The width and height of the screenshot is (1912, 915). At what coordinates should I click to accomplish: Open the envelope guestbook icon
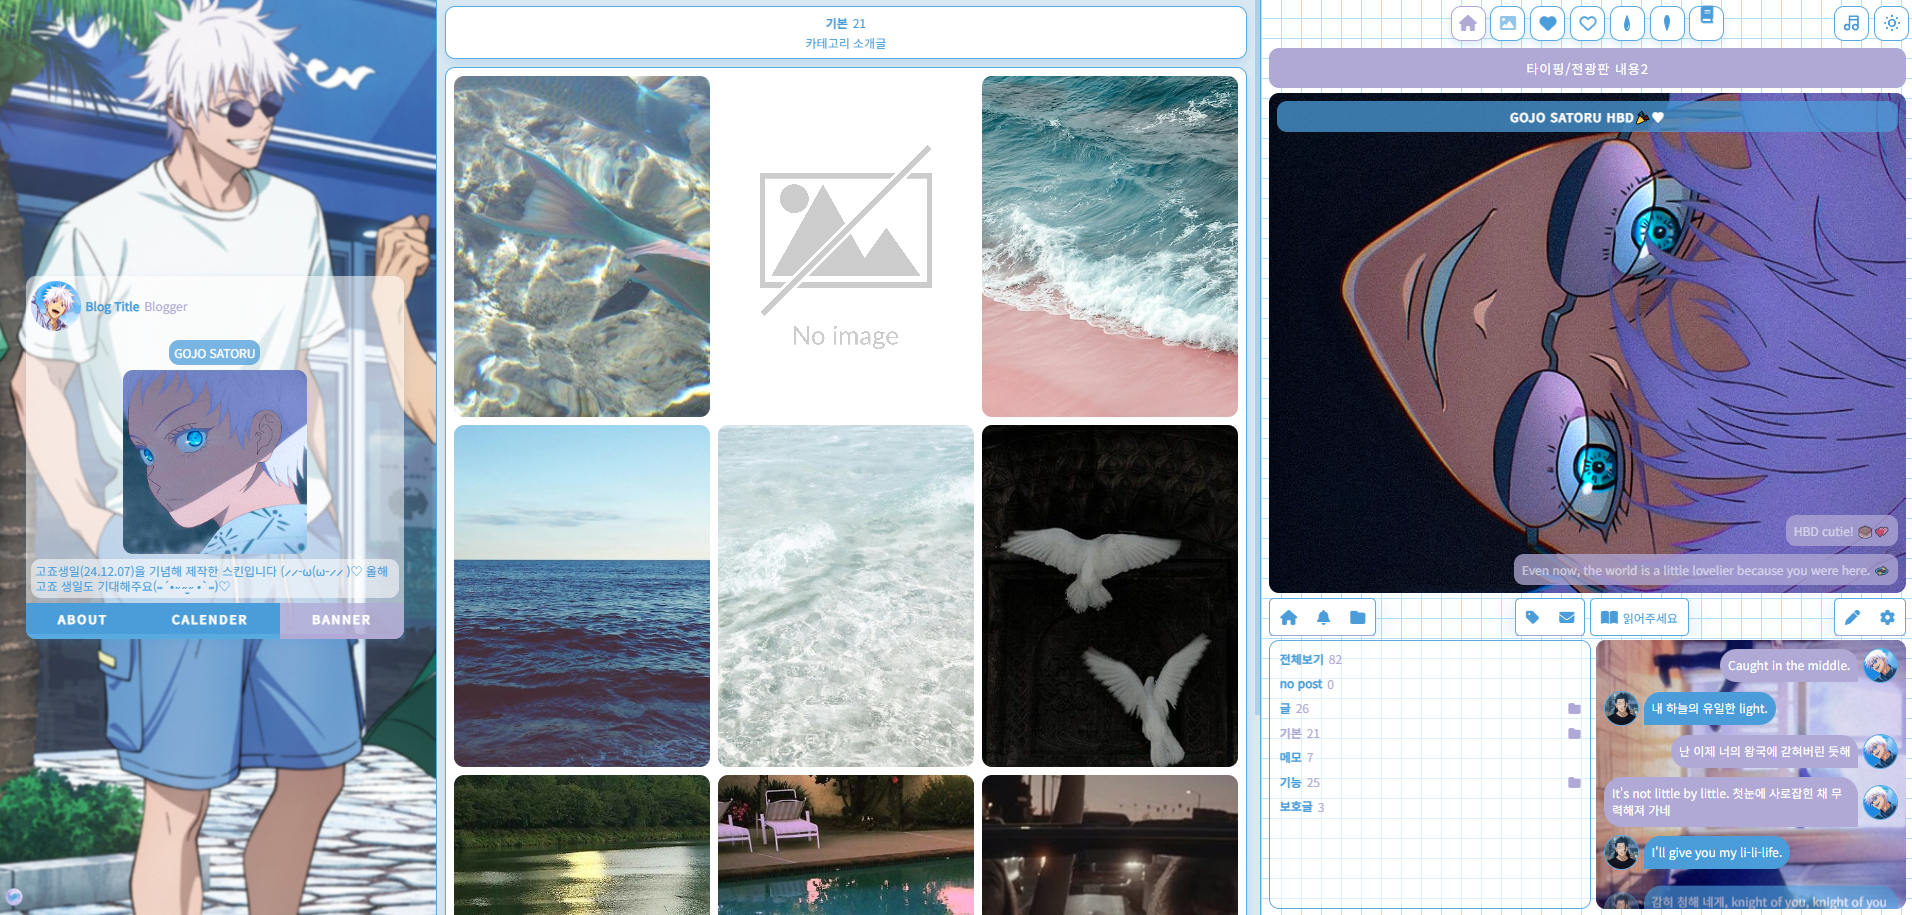tap(1567, 618)
